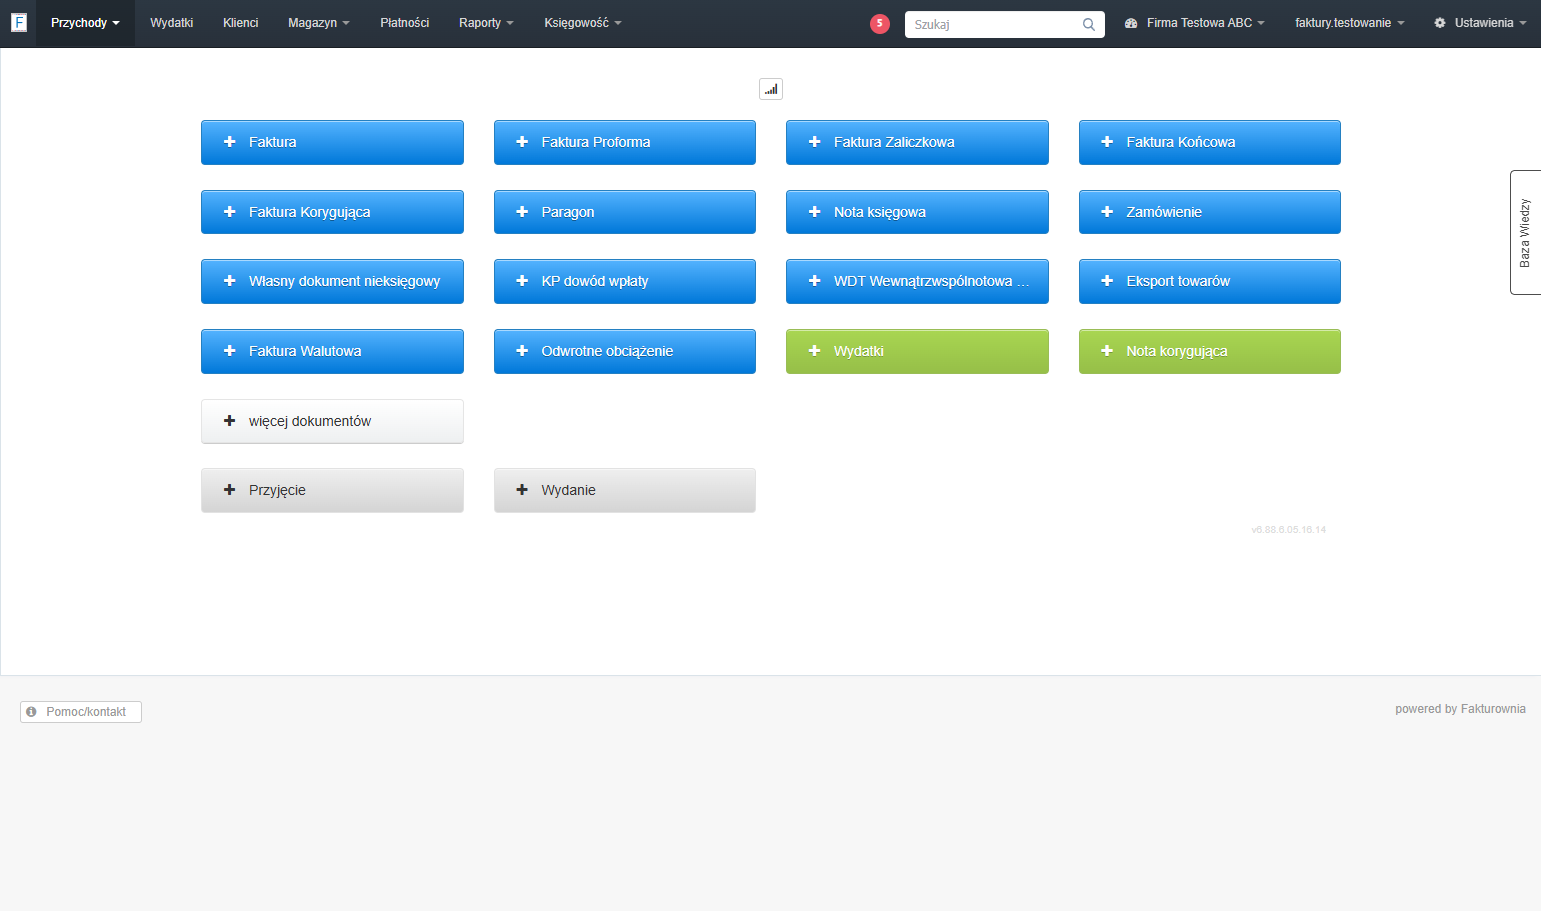Create a new Faktura Proforma
1541x911 pixels.
tap(625, 142)
